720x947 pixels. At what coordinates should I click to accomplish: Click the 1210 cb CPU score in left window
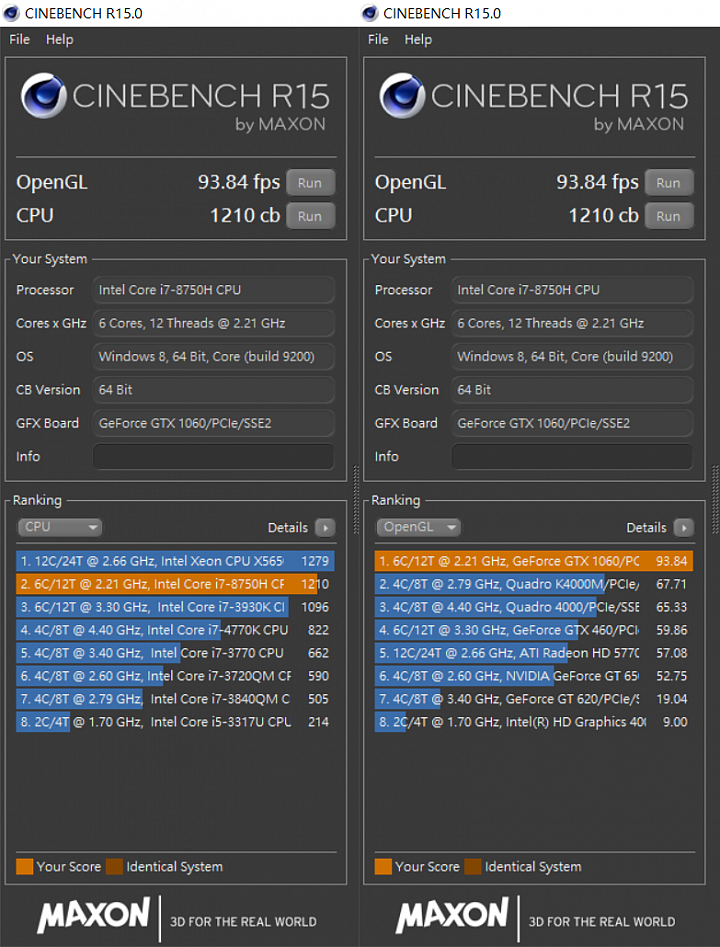245,216
